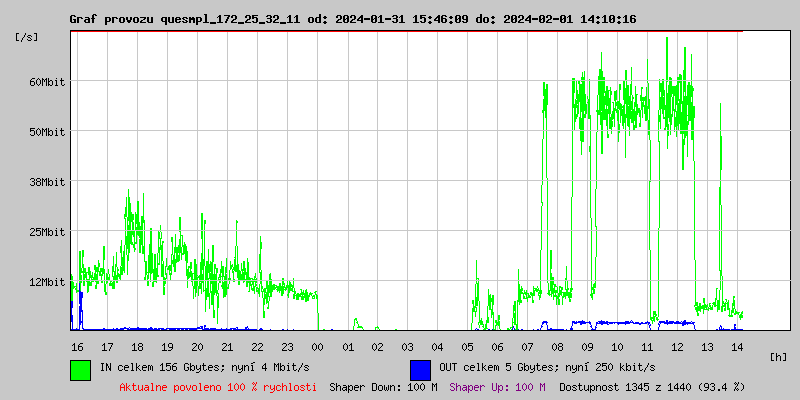
Task: Select hour 09 on the time axis
Action: point(587,347)
